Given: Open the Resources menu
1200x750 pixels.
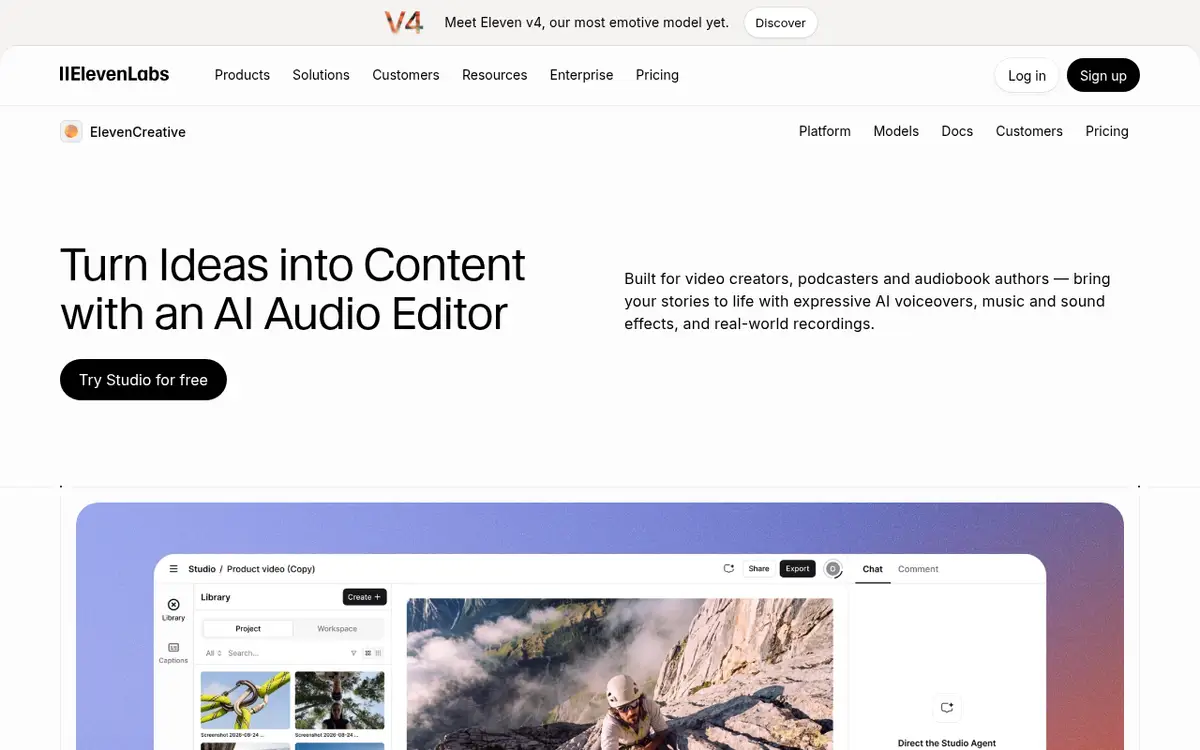Looking at the screenshot, I should 494,75.
